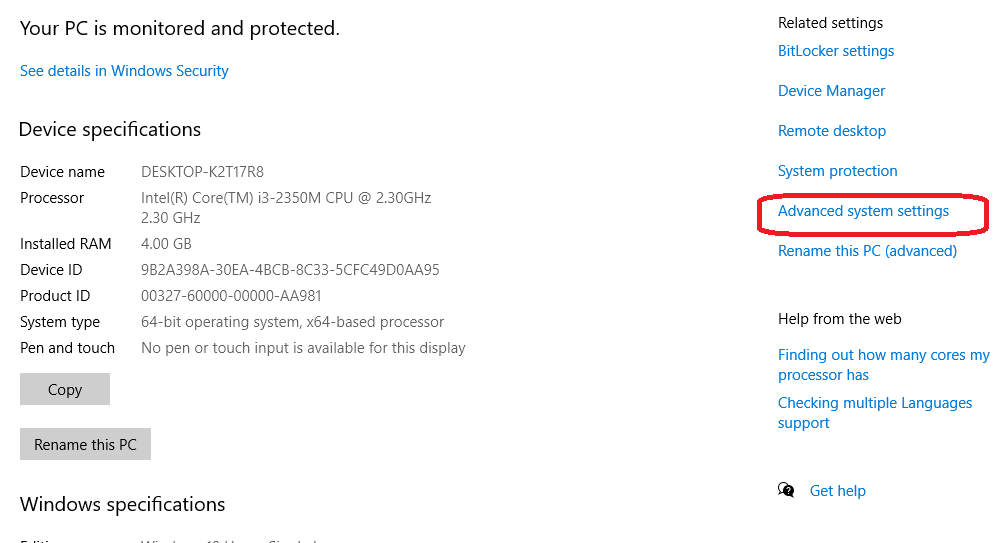Open Checking multiple Languages support link
The image size is (1008, 543).
875,413
